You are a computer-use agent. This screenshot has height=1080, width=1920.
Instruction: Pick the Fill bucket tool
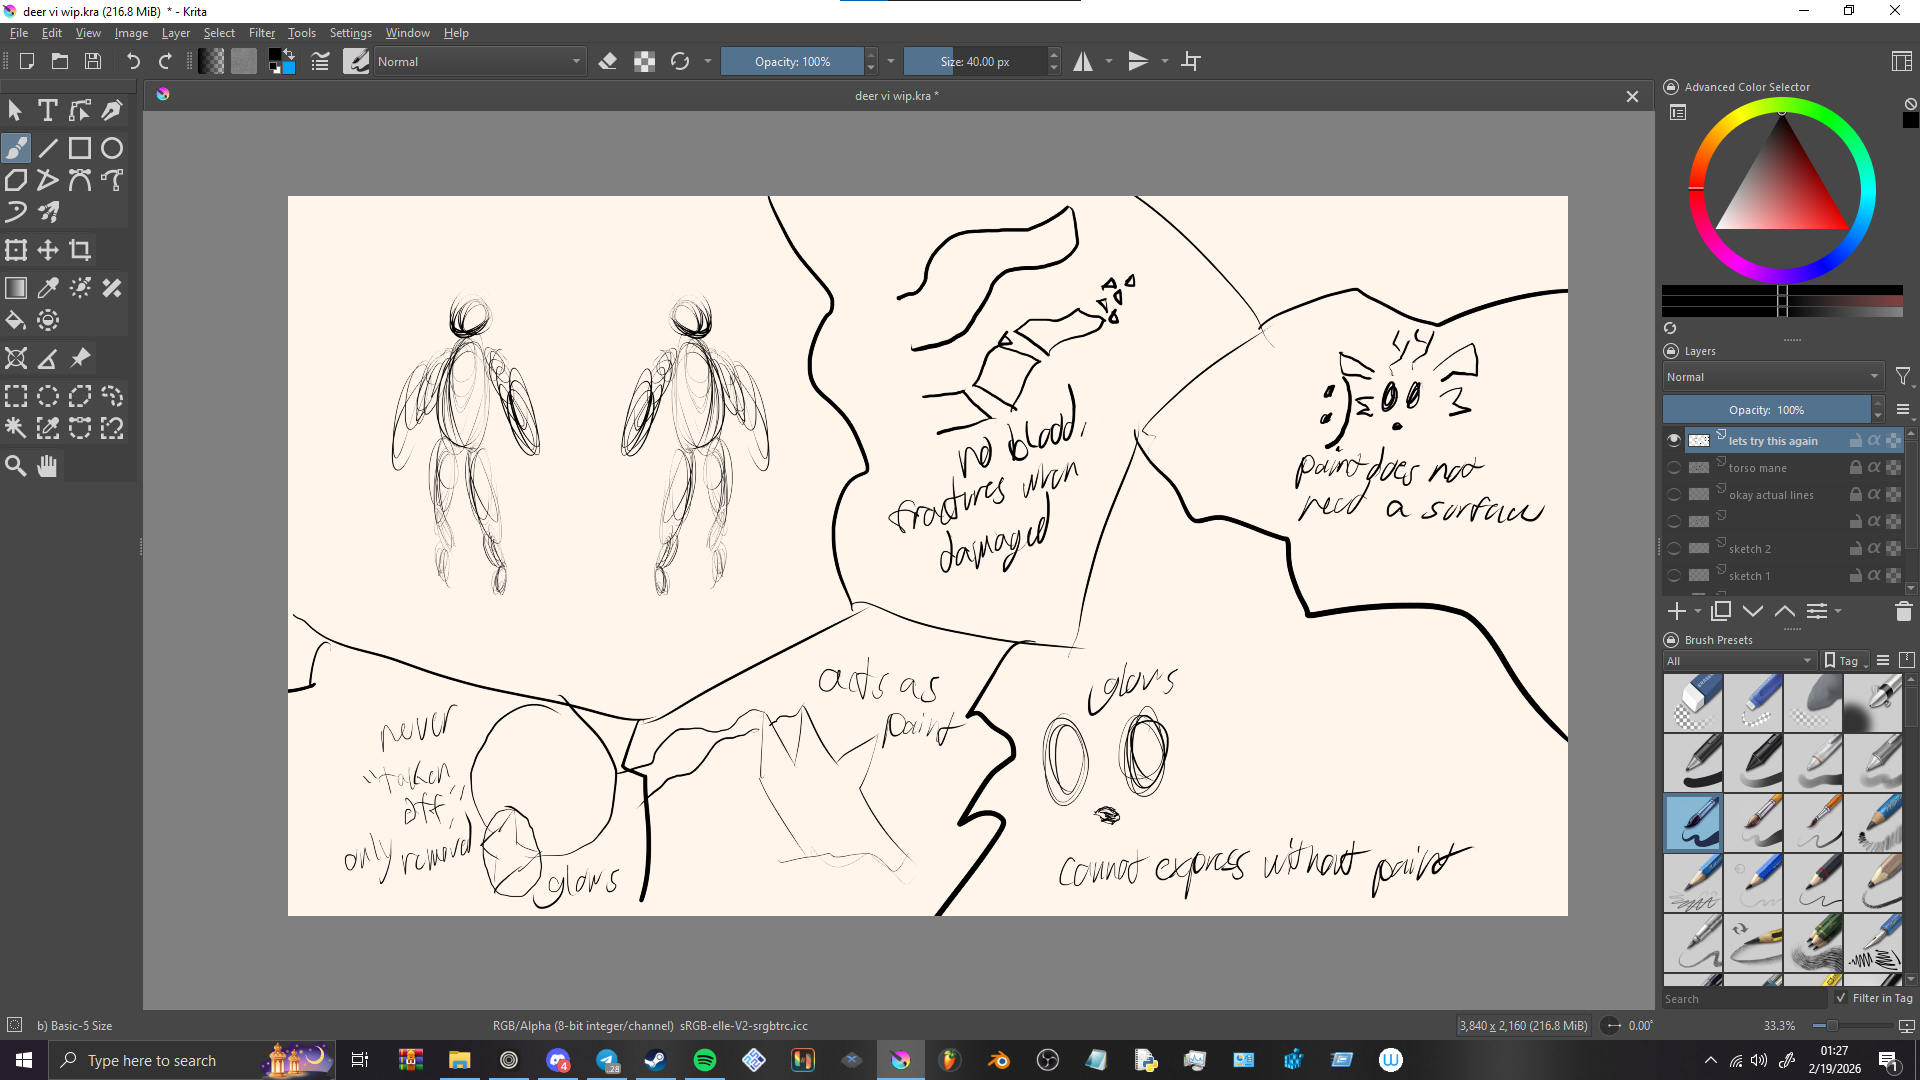click(x=16, y=321)
